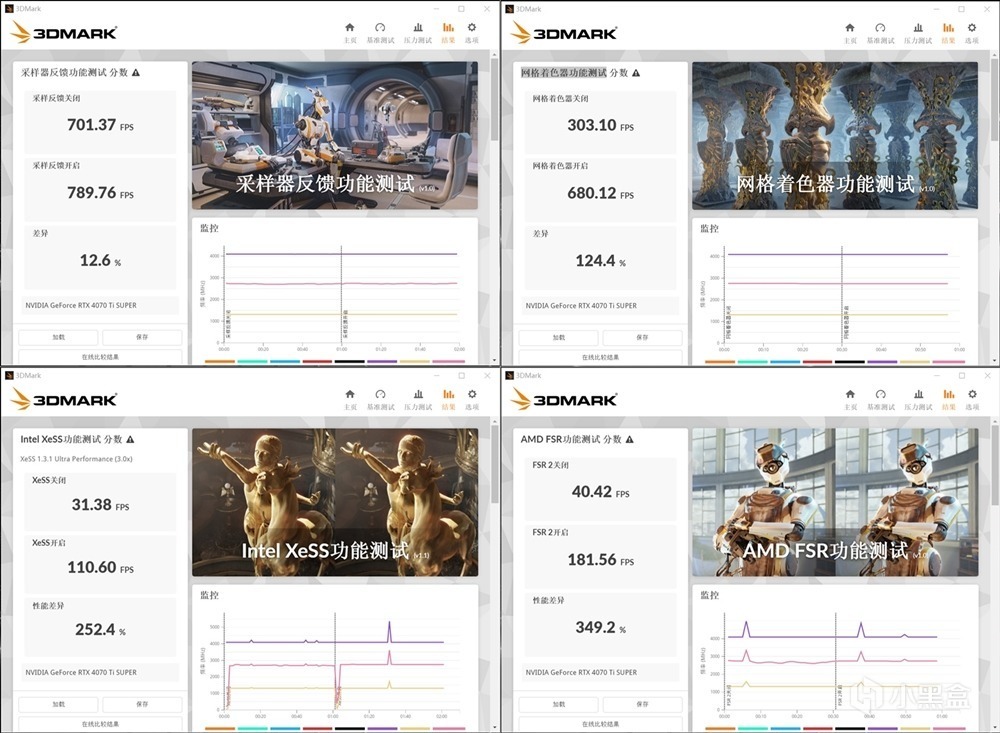The image size is (1000, 733).
Task: Click XeSS 1.3.1 Ultra Performance (3.0x) text
Action: (77, 459)
